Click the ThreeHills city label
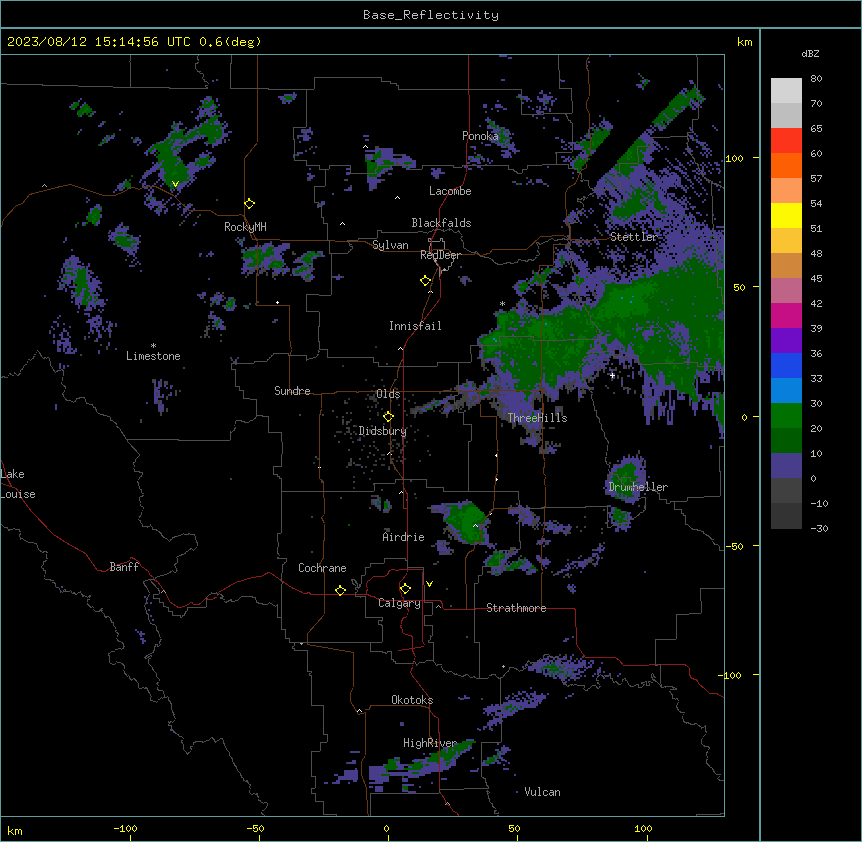The image size is (862, 842). tap(537, 418)
